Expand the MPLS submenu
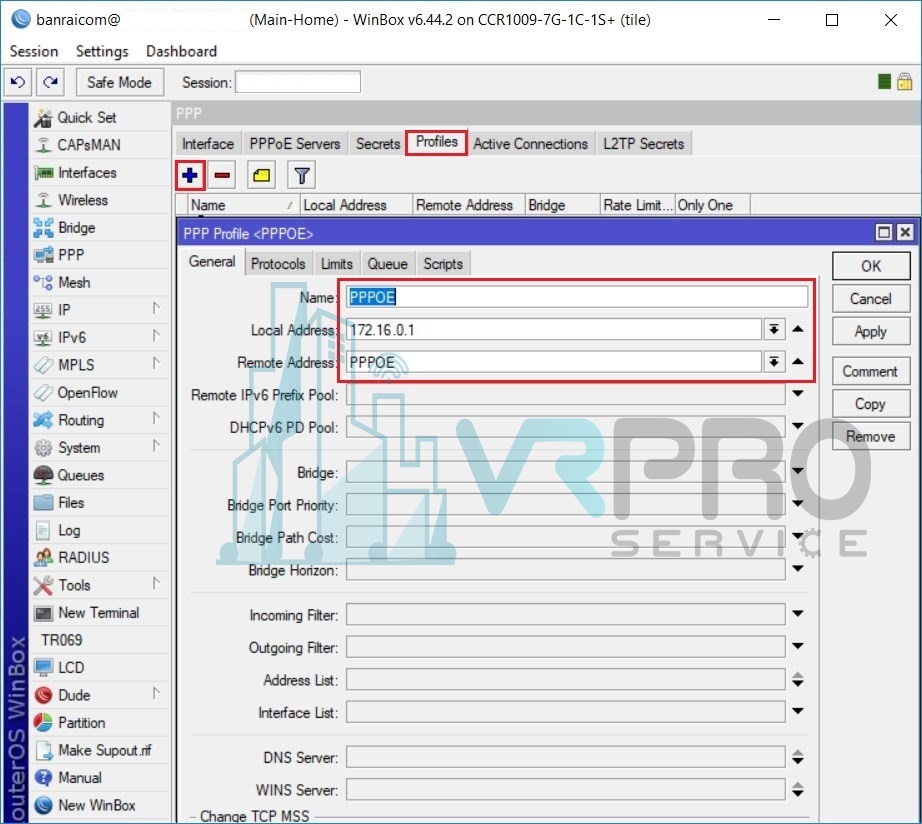 tap(156, 363)
